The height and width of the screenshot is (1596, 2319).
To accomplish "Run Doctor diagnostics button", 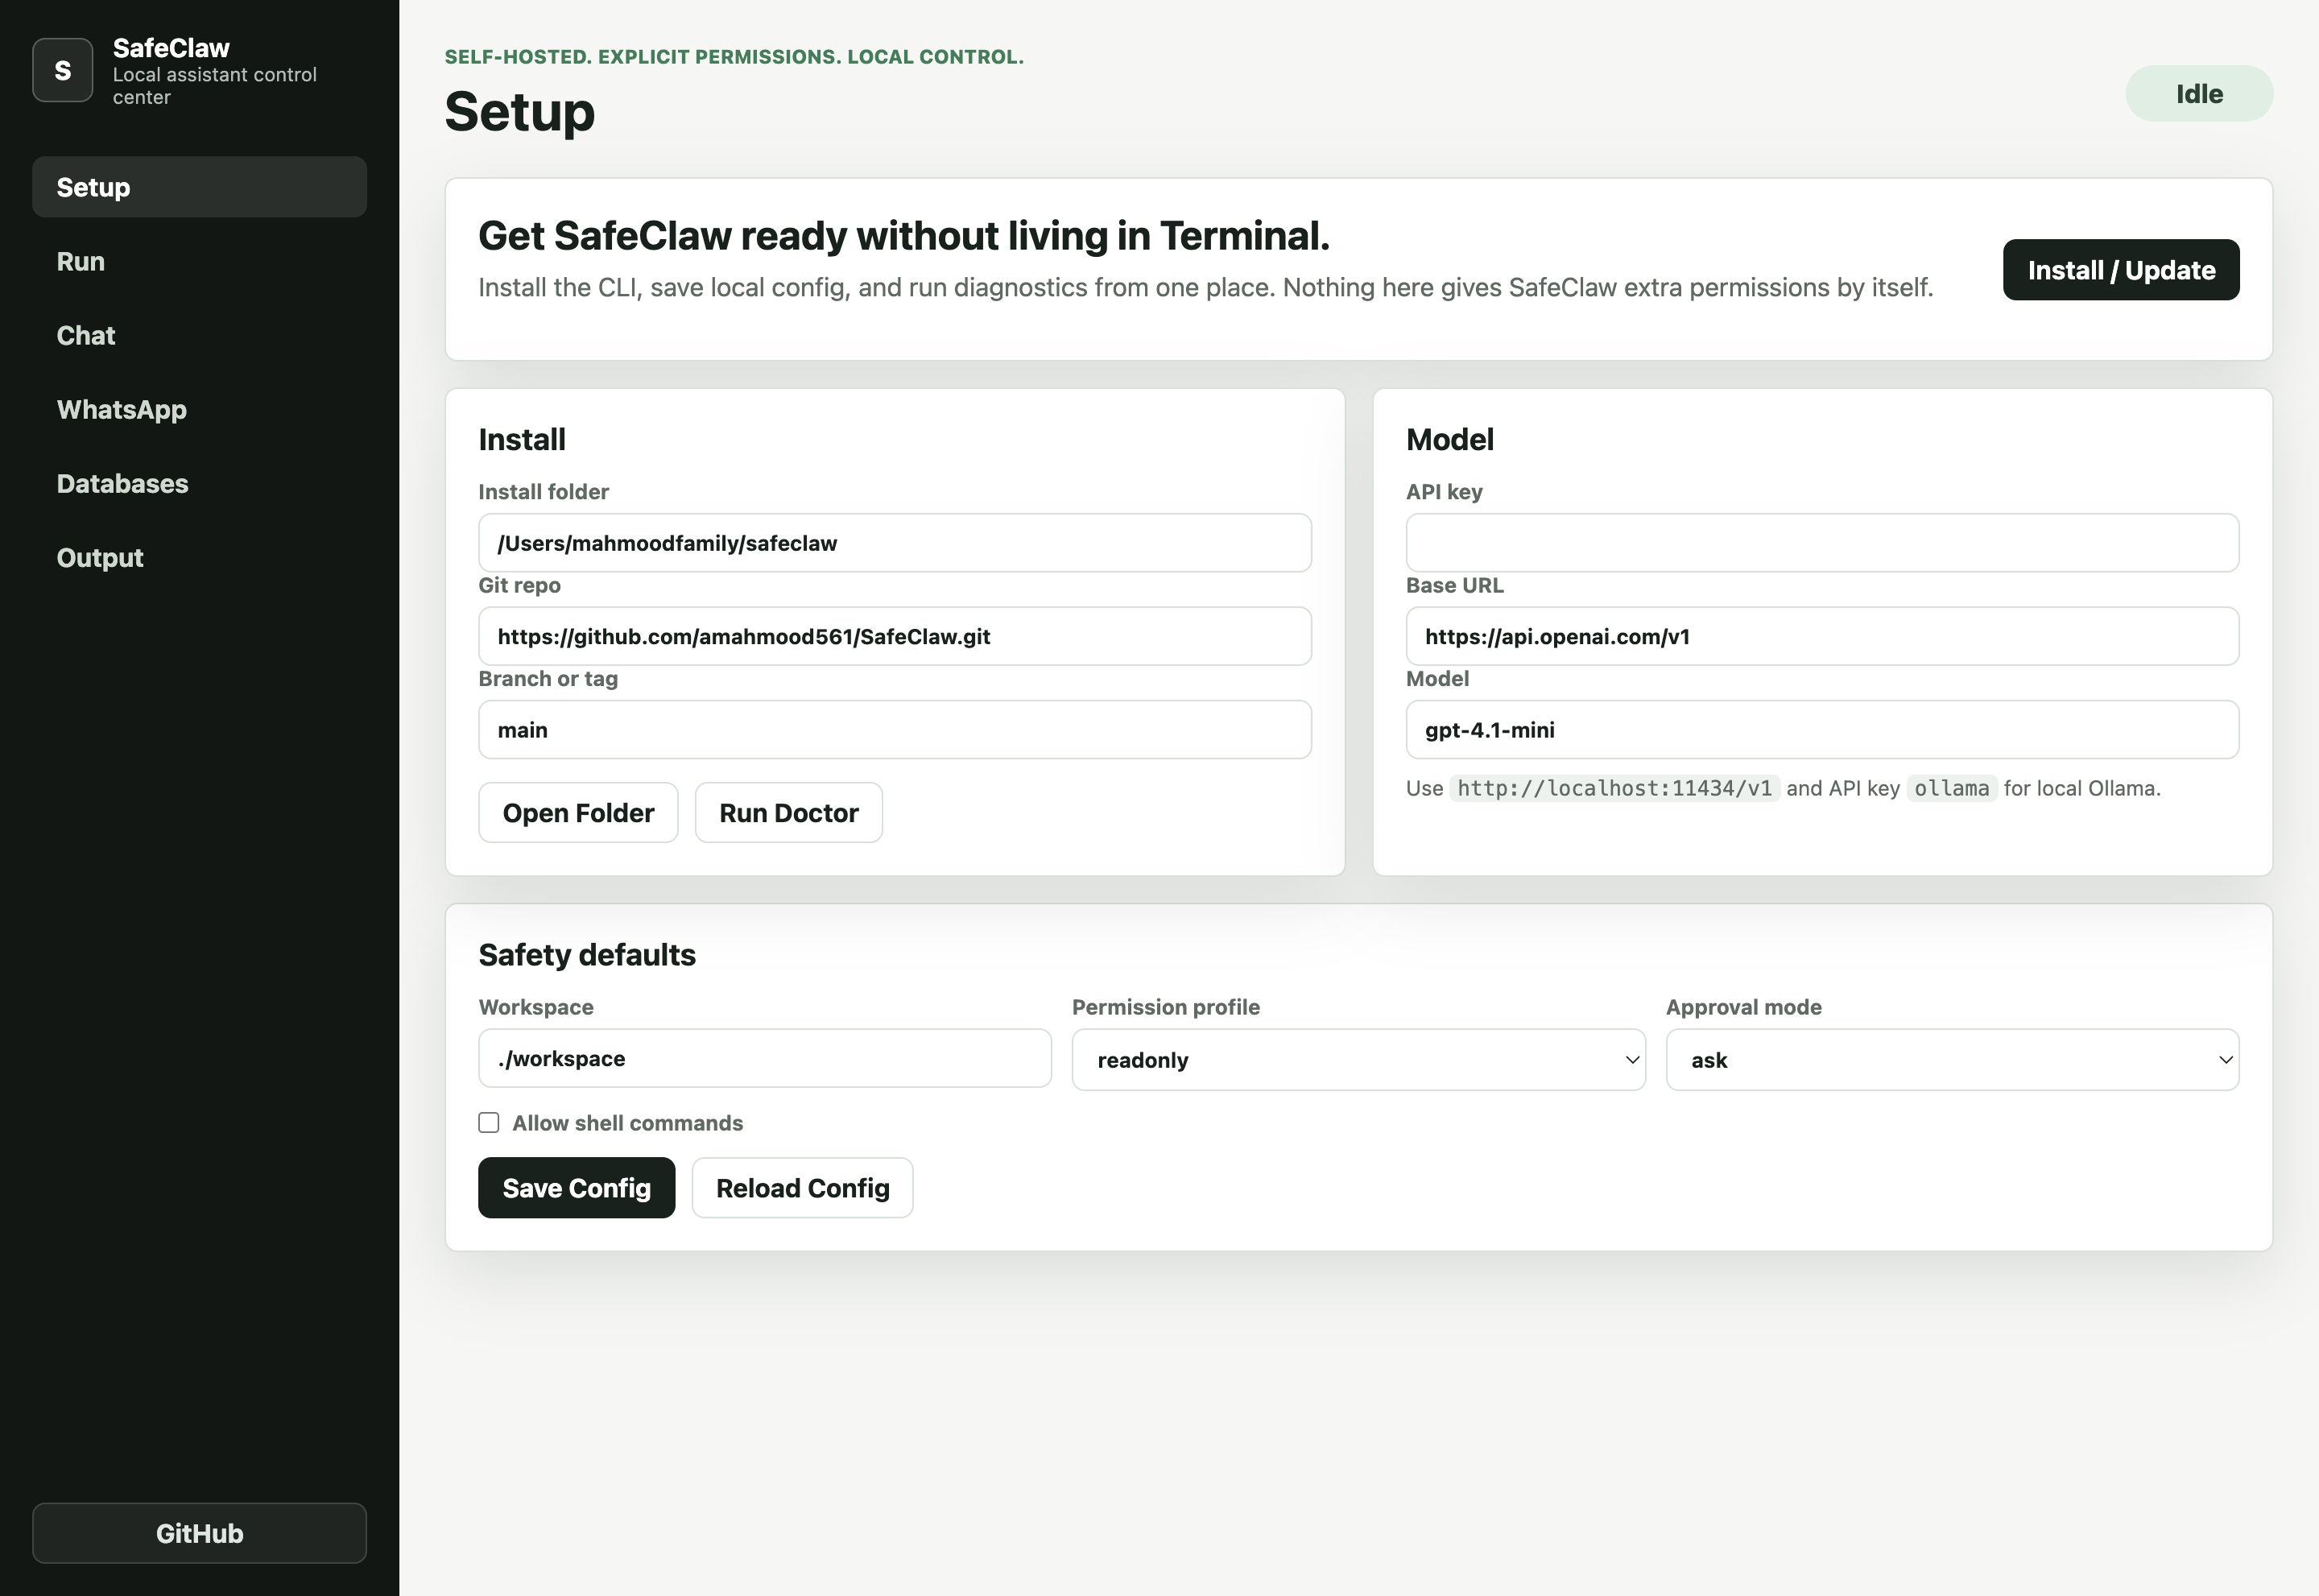I will pos(789,813).
